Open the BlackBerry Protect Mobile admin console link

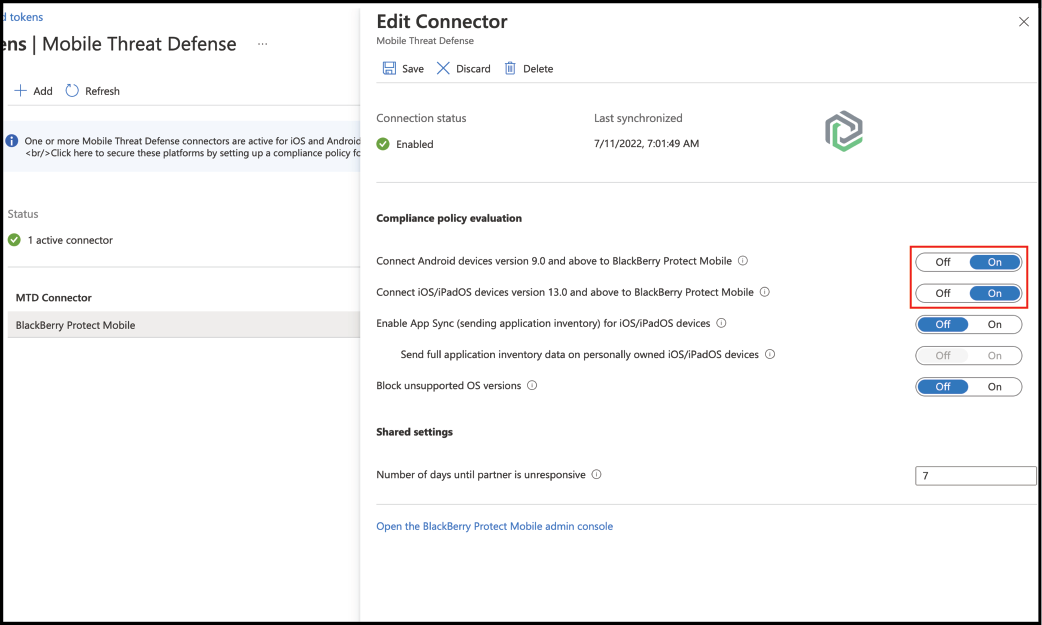coord(494,526)
